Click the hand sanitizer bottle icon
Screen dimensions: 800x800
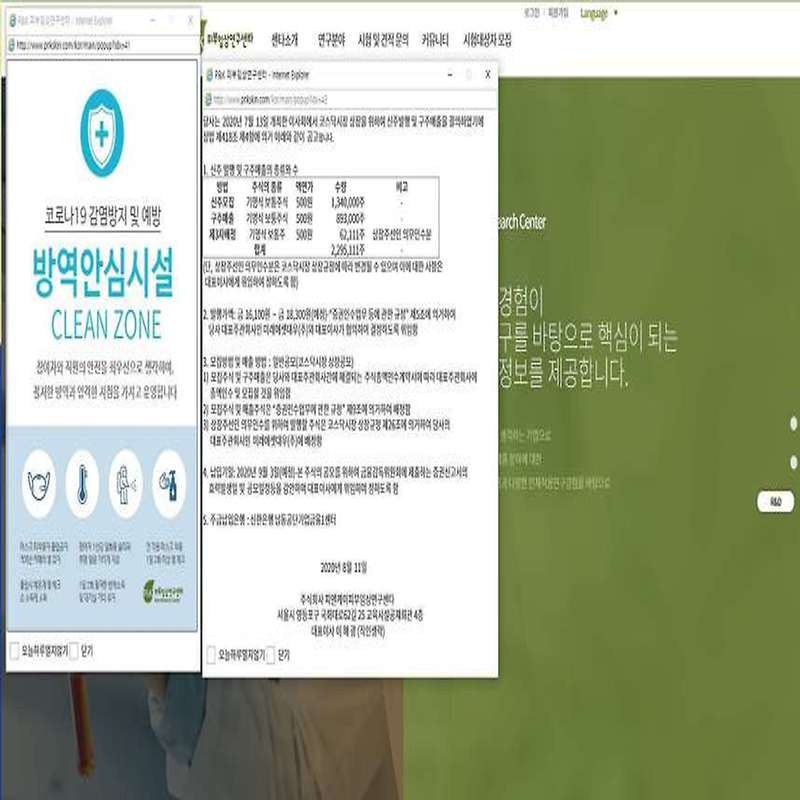[x=168, y=484]
